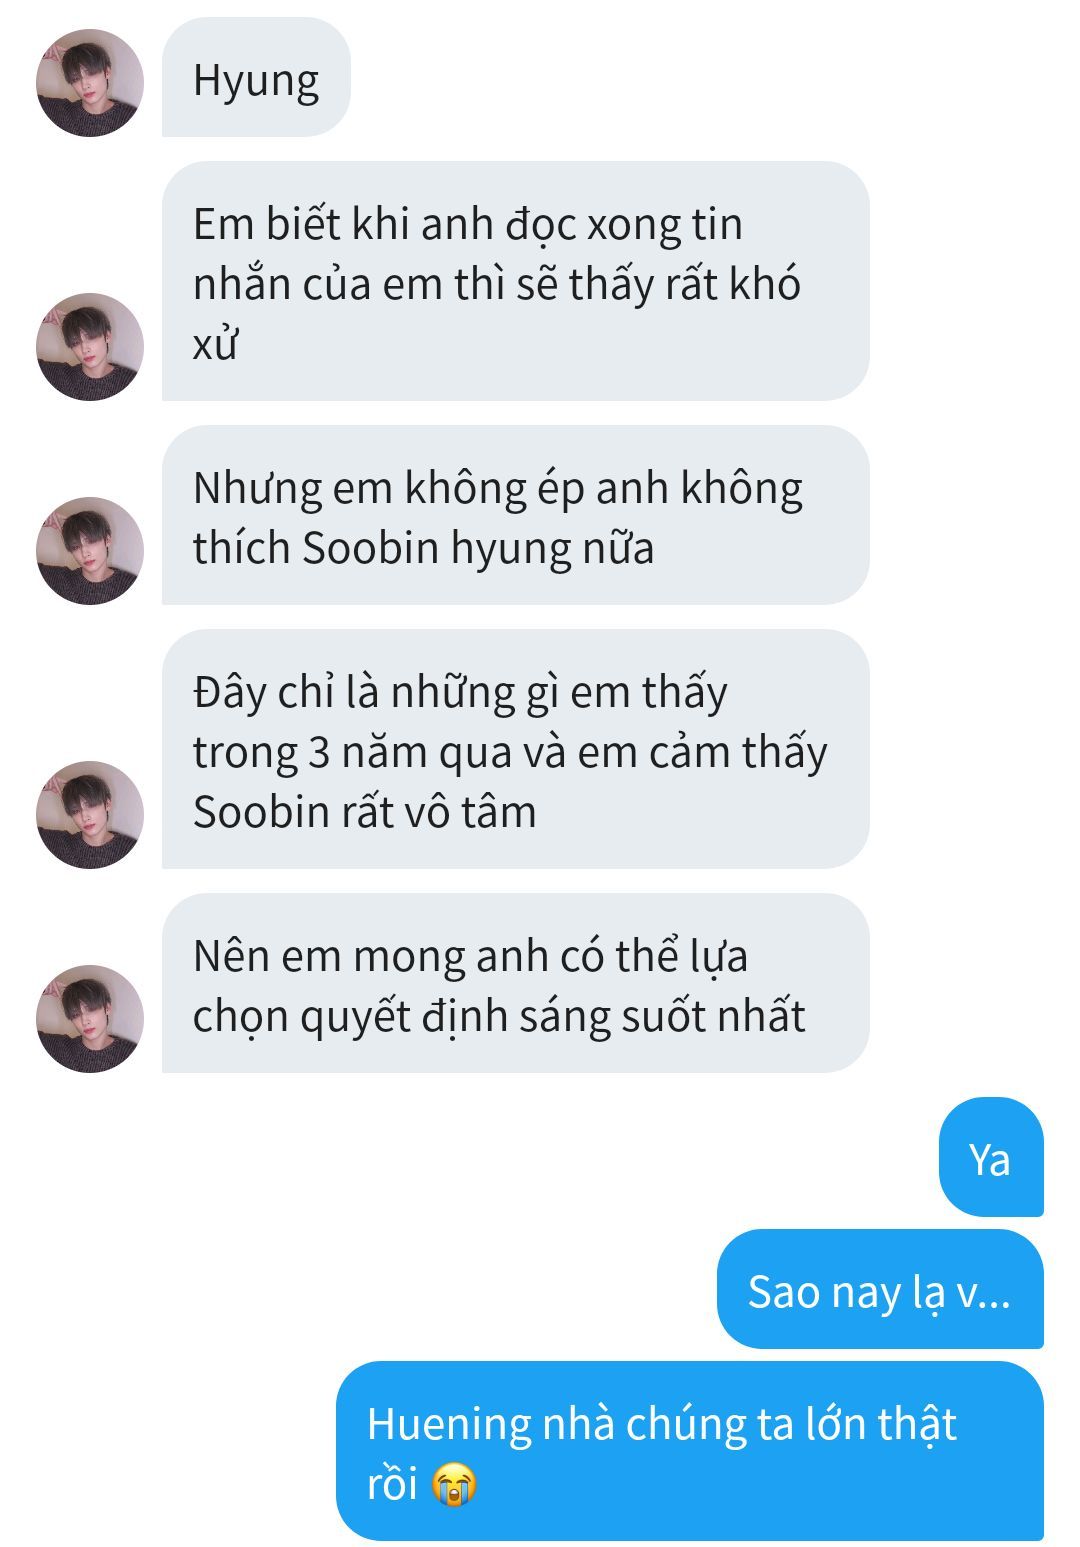Select the 'Nên em mong anh có thể' bubble

(x=515, y=983)
